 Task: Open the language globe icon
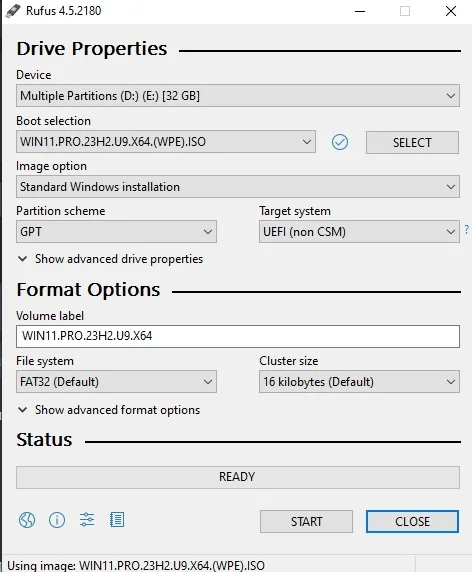pyautogui.click(x=27, y=520)
